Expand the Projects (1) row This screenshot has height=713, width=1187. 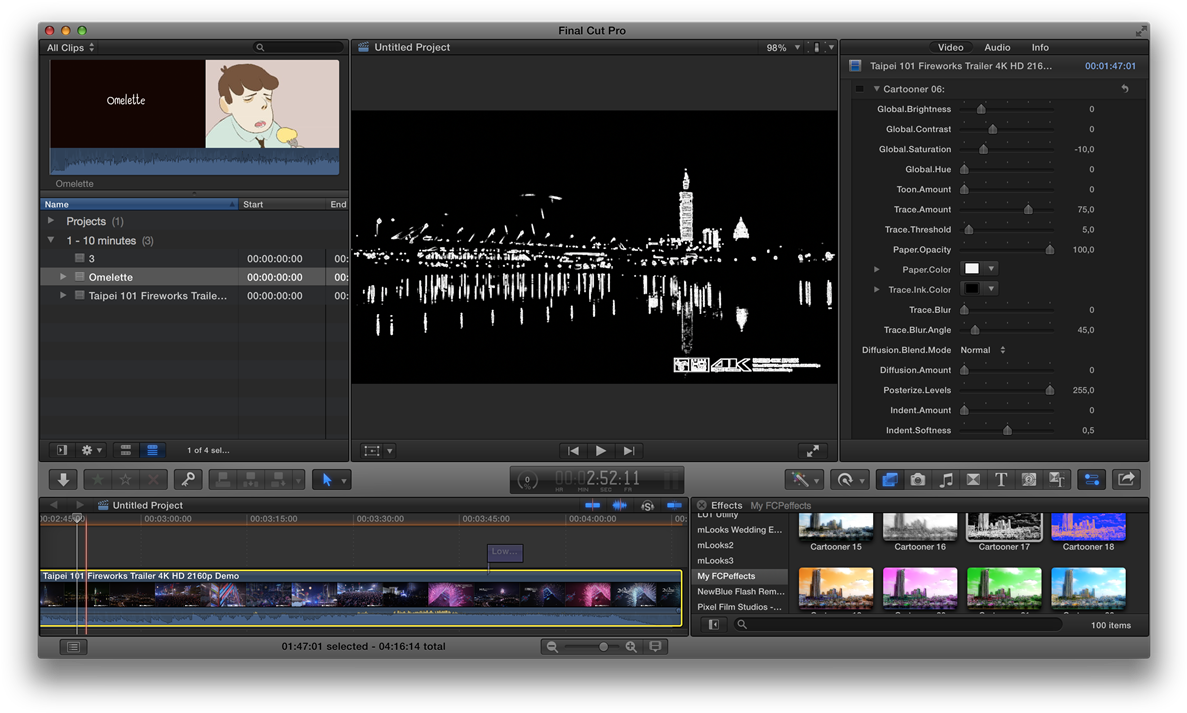[51, 221]
